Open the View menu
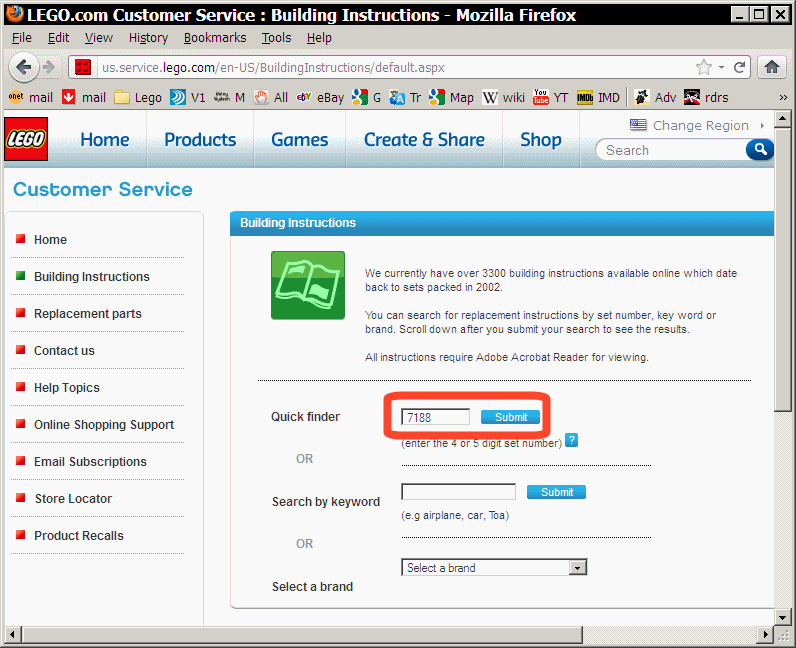The image size is (796, 648). (98, 38)
